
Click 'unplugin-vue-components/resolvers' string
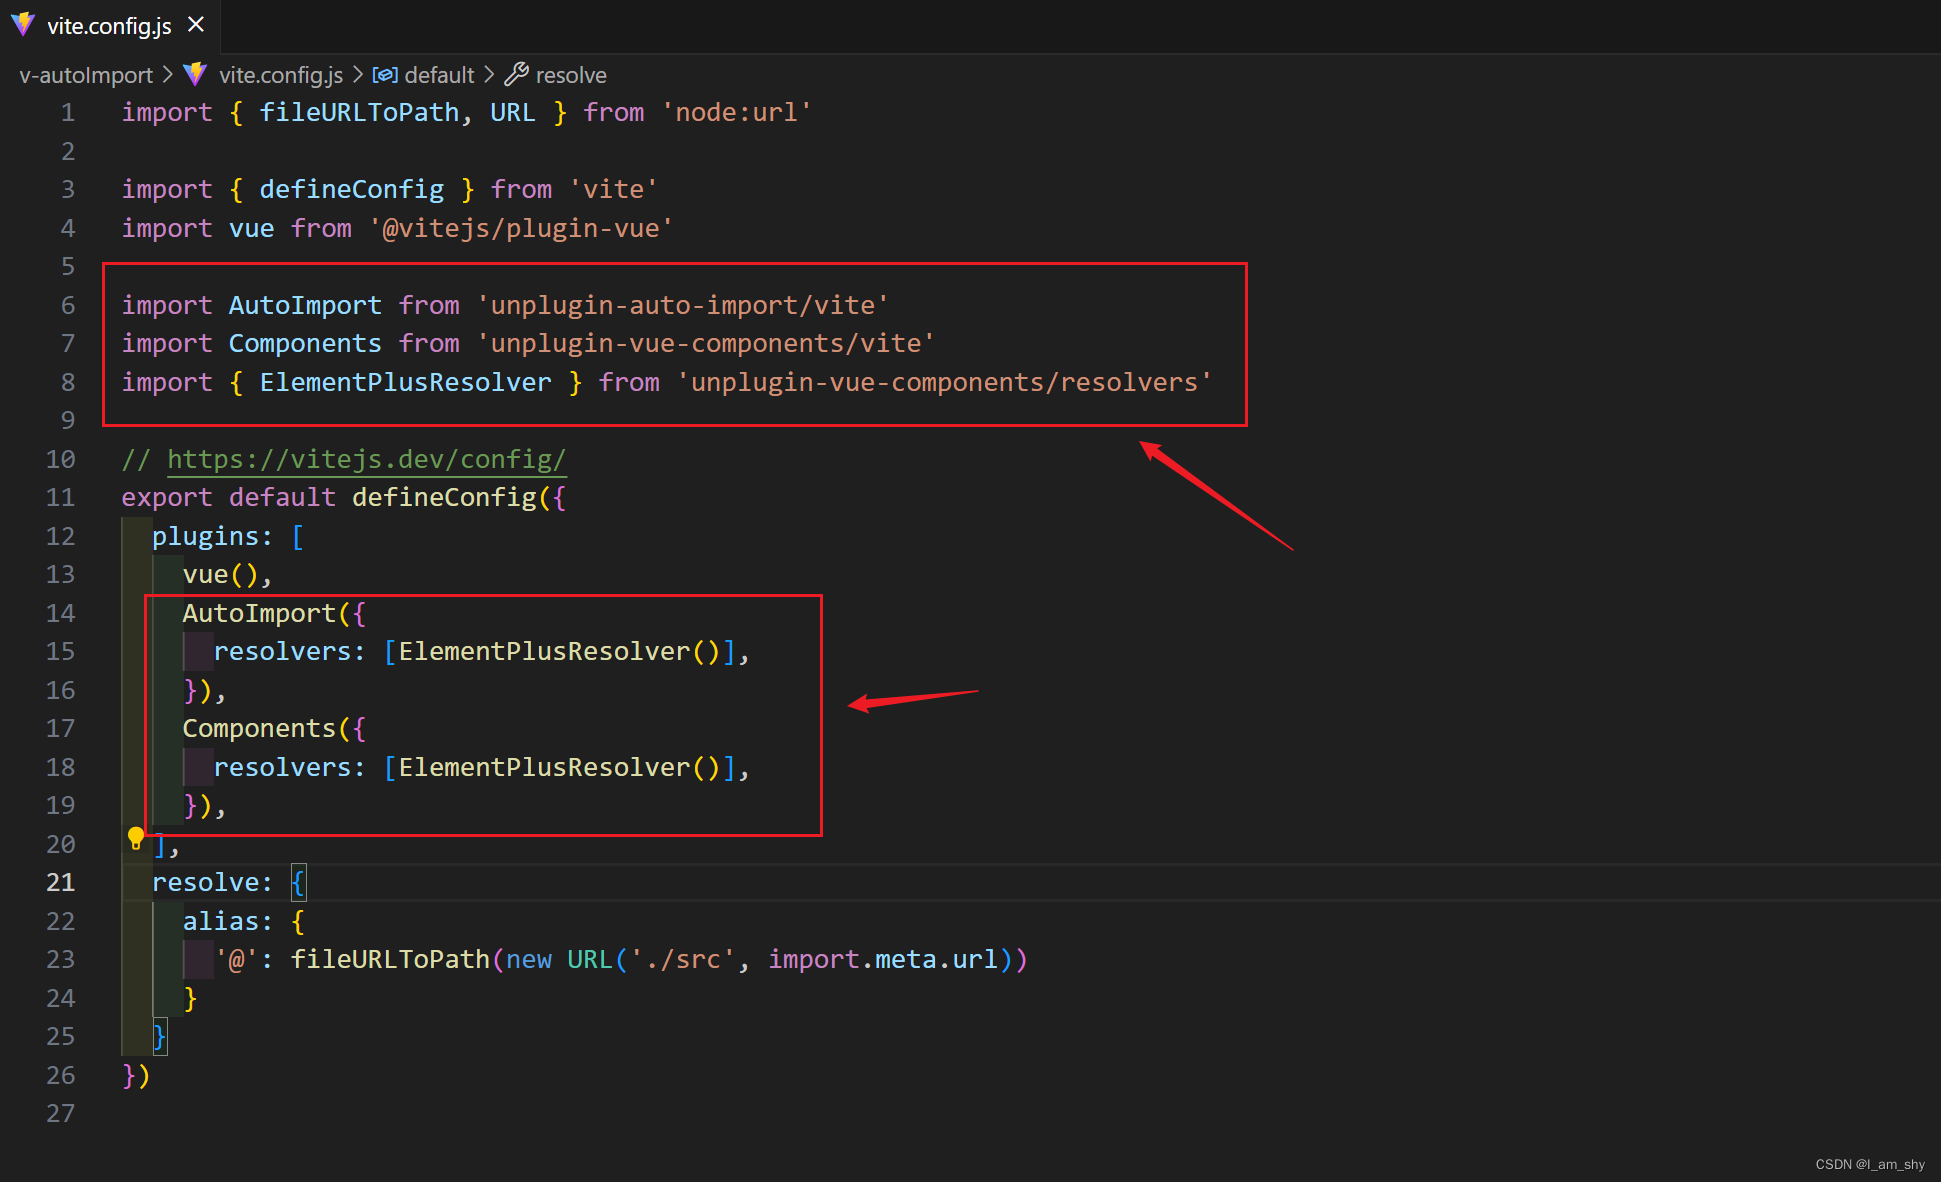coord(944,382)
